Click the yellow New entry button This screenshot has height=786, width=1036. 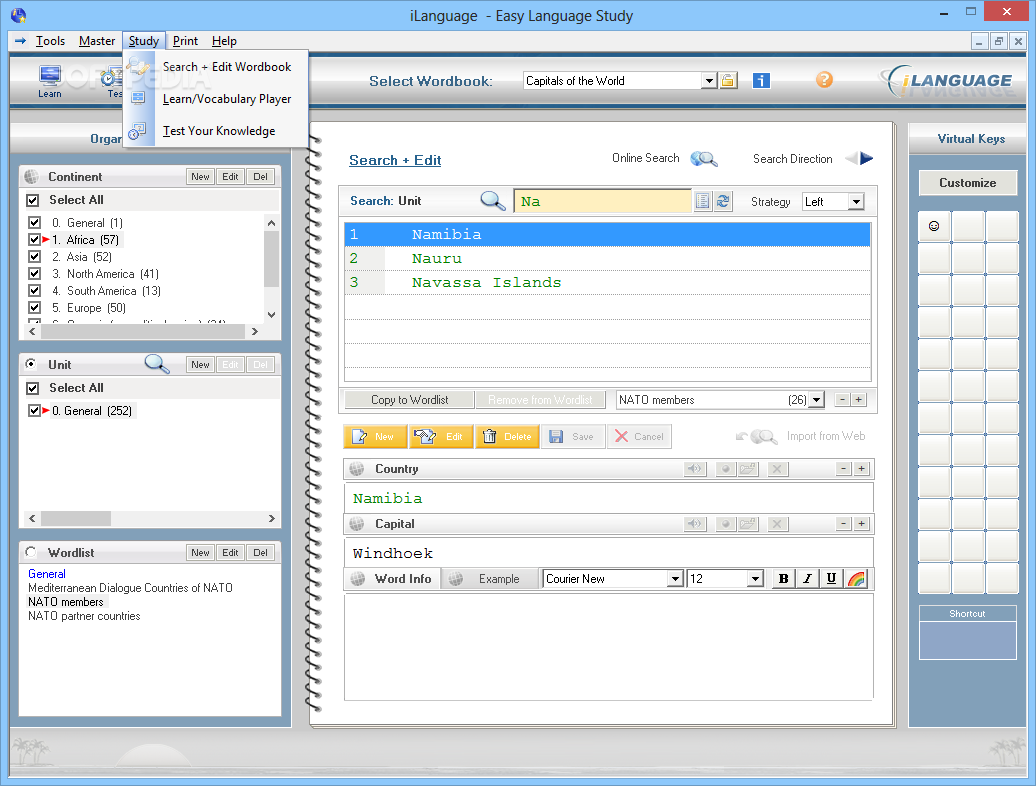coord(375,437)
